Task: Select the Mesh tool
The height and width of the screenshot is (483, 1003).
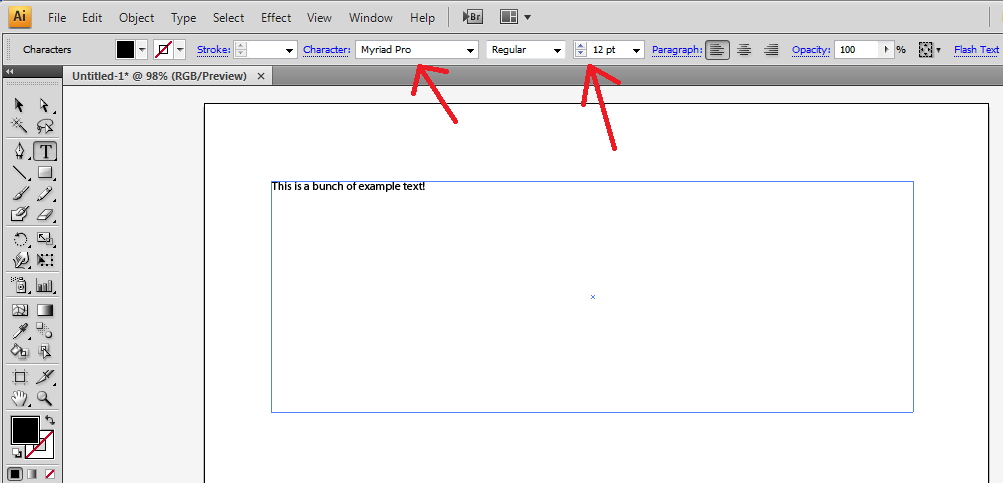Action: pyautogui.click(x=20, y=311)
